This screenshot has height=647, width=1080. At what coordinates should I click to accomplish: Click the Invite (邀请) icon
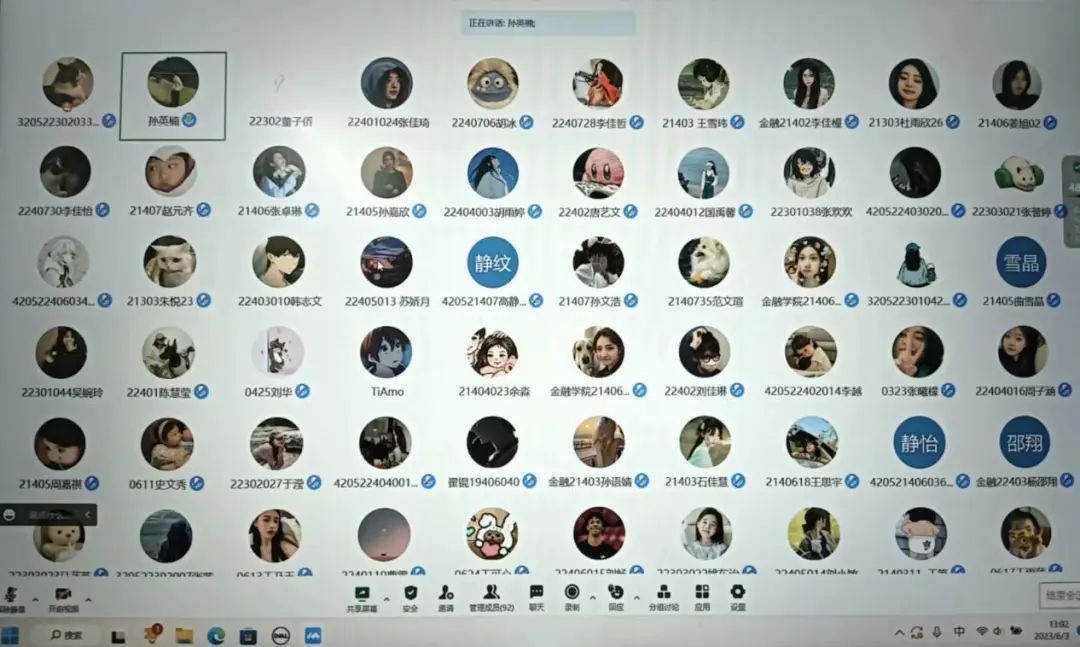point(446,595)
